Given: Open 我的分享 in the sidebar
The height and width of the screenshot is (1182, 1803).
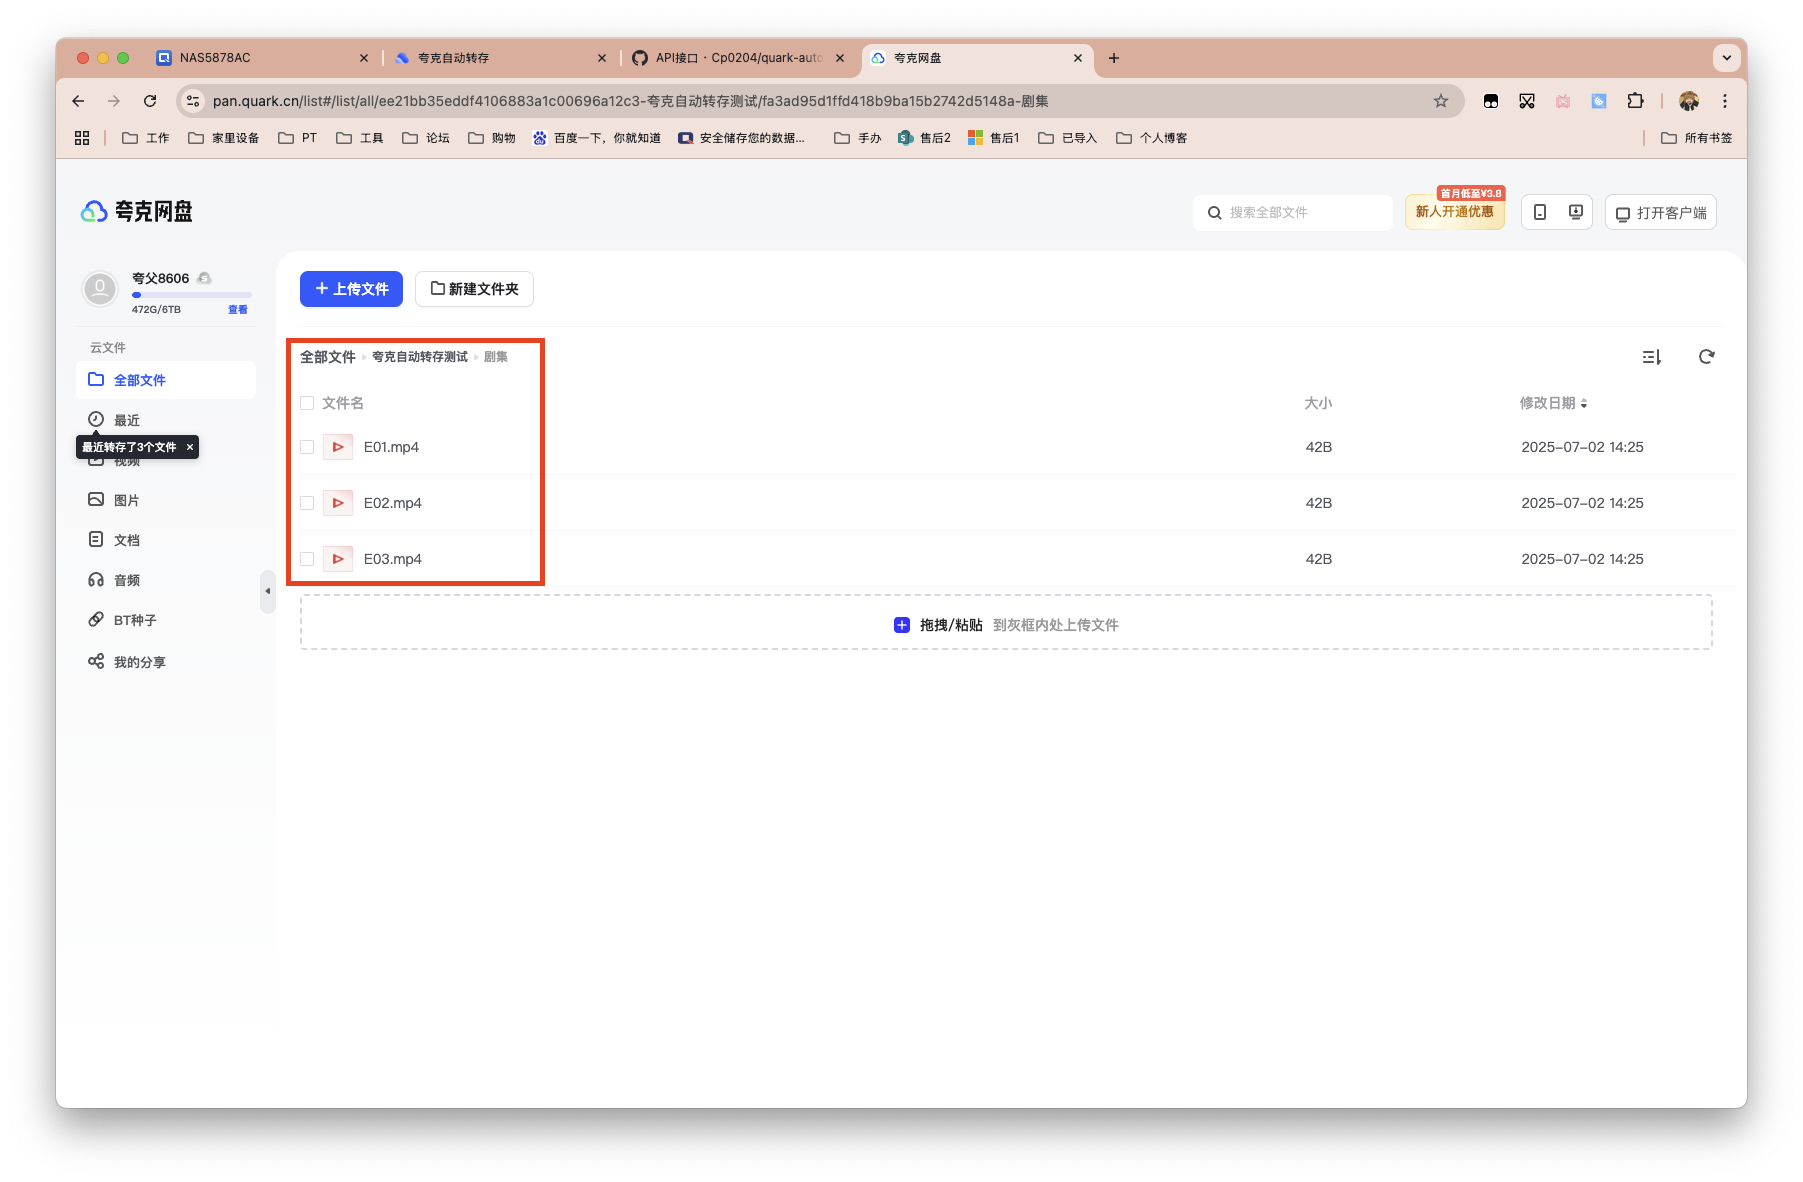Looking at the screenshot, I should click(x=139, y=662).
